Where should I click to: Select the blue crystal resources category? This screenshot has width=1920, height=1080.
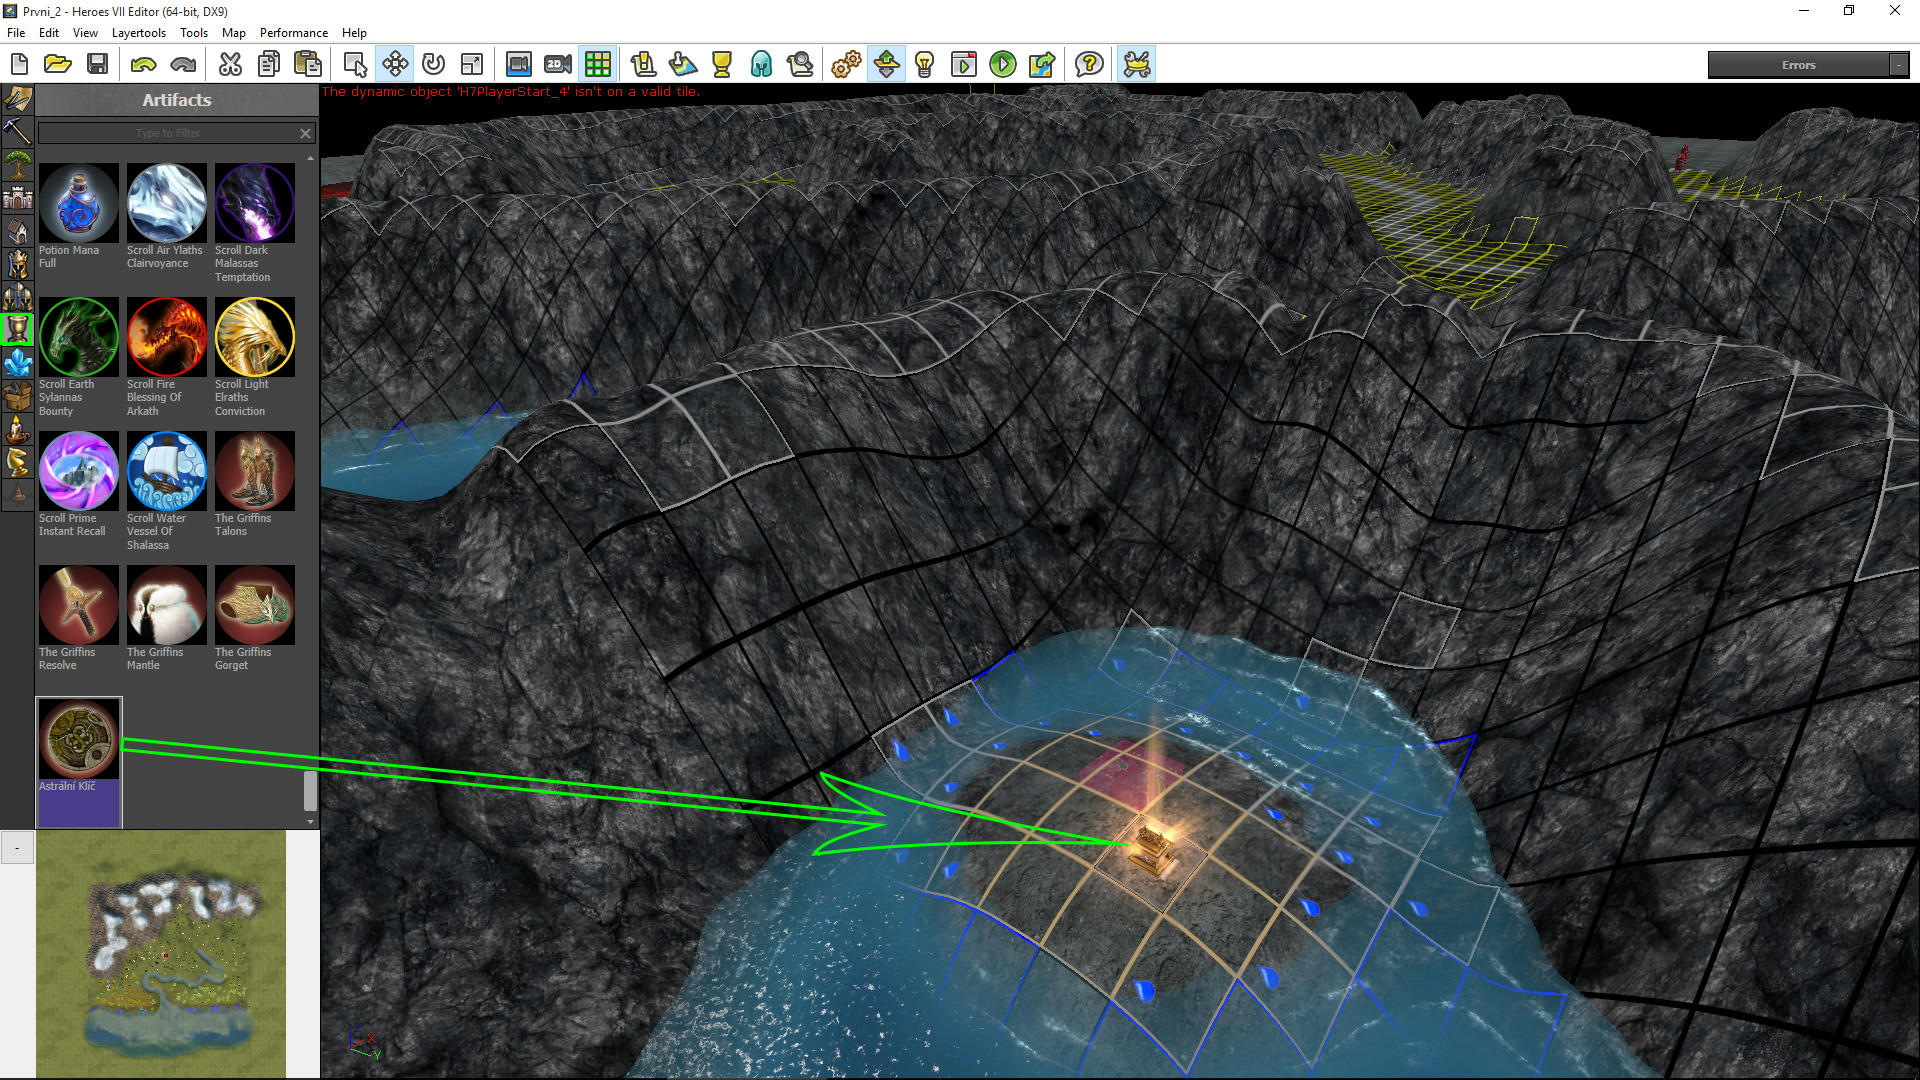coord(18,363)
